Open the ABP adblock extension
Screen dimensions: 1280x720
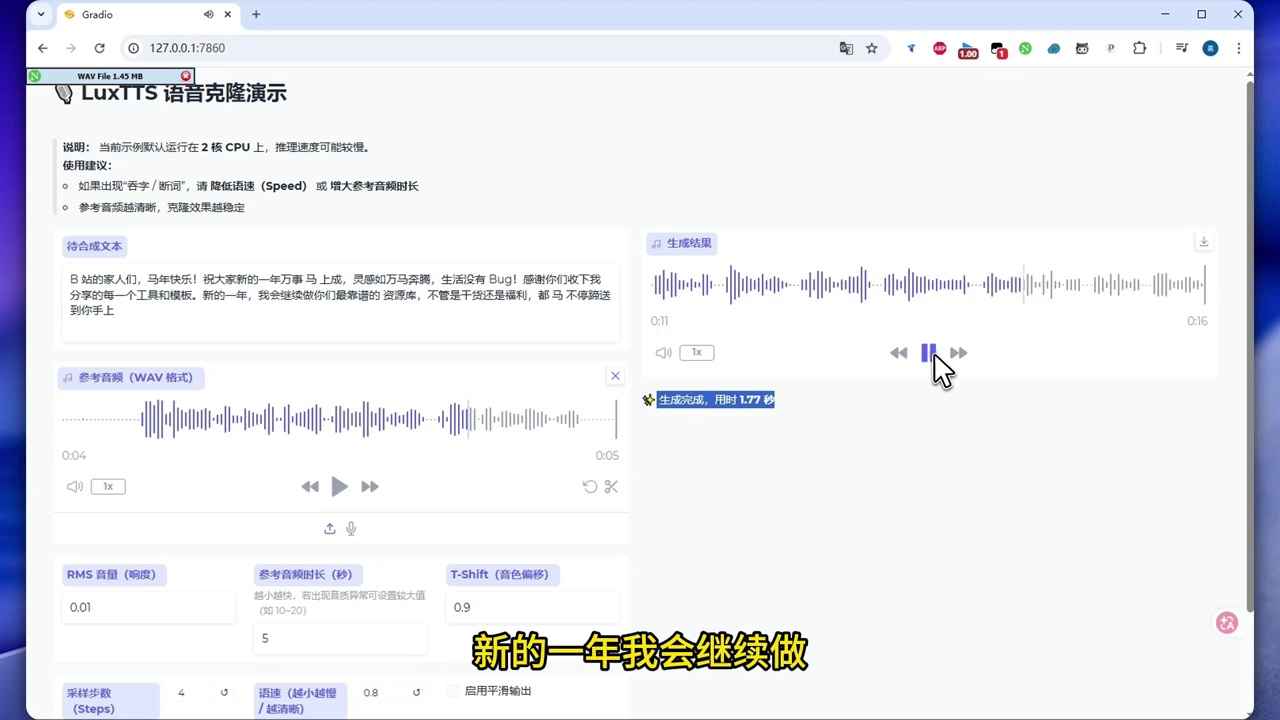[x=940, y=48]
